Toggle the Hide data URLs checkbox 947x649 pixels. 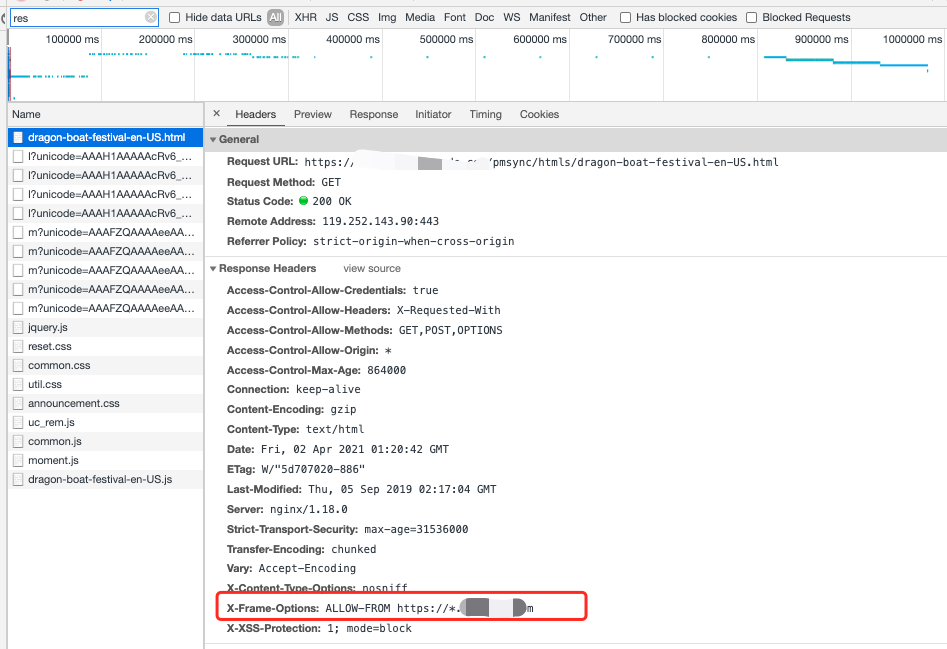tap(175, 18)
